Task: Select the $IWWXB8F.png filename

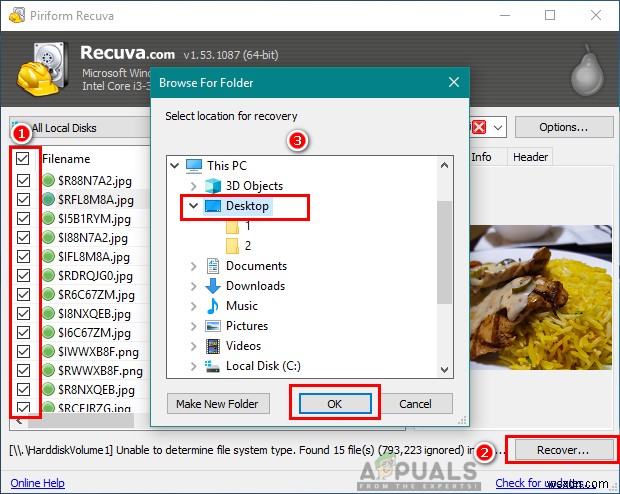Action: pyautogui.click(x=98, y=352)
